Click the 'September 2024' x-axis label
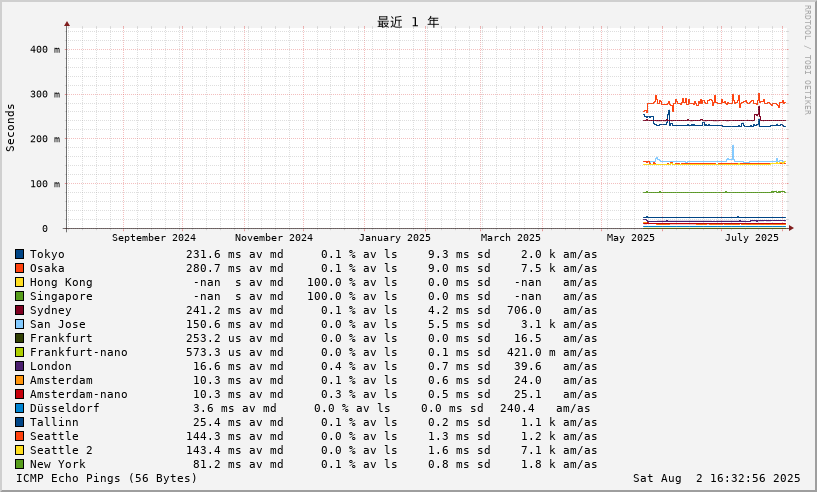This screenshot has width=817, height=492. click(x=154, y=238)
